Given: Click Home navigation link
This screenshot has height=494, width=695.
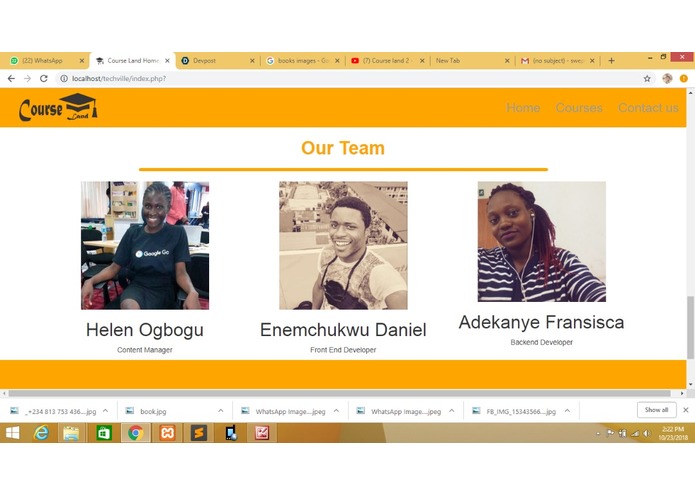Looking at the screenshot, I should click(523, 108).
